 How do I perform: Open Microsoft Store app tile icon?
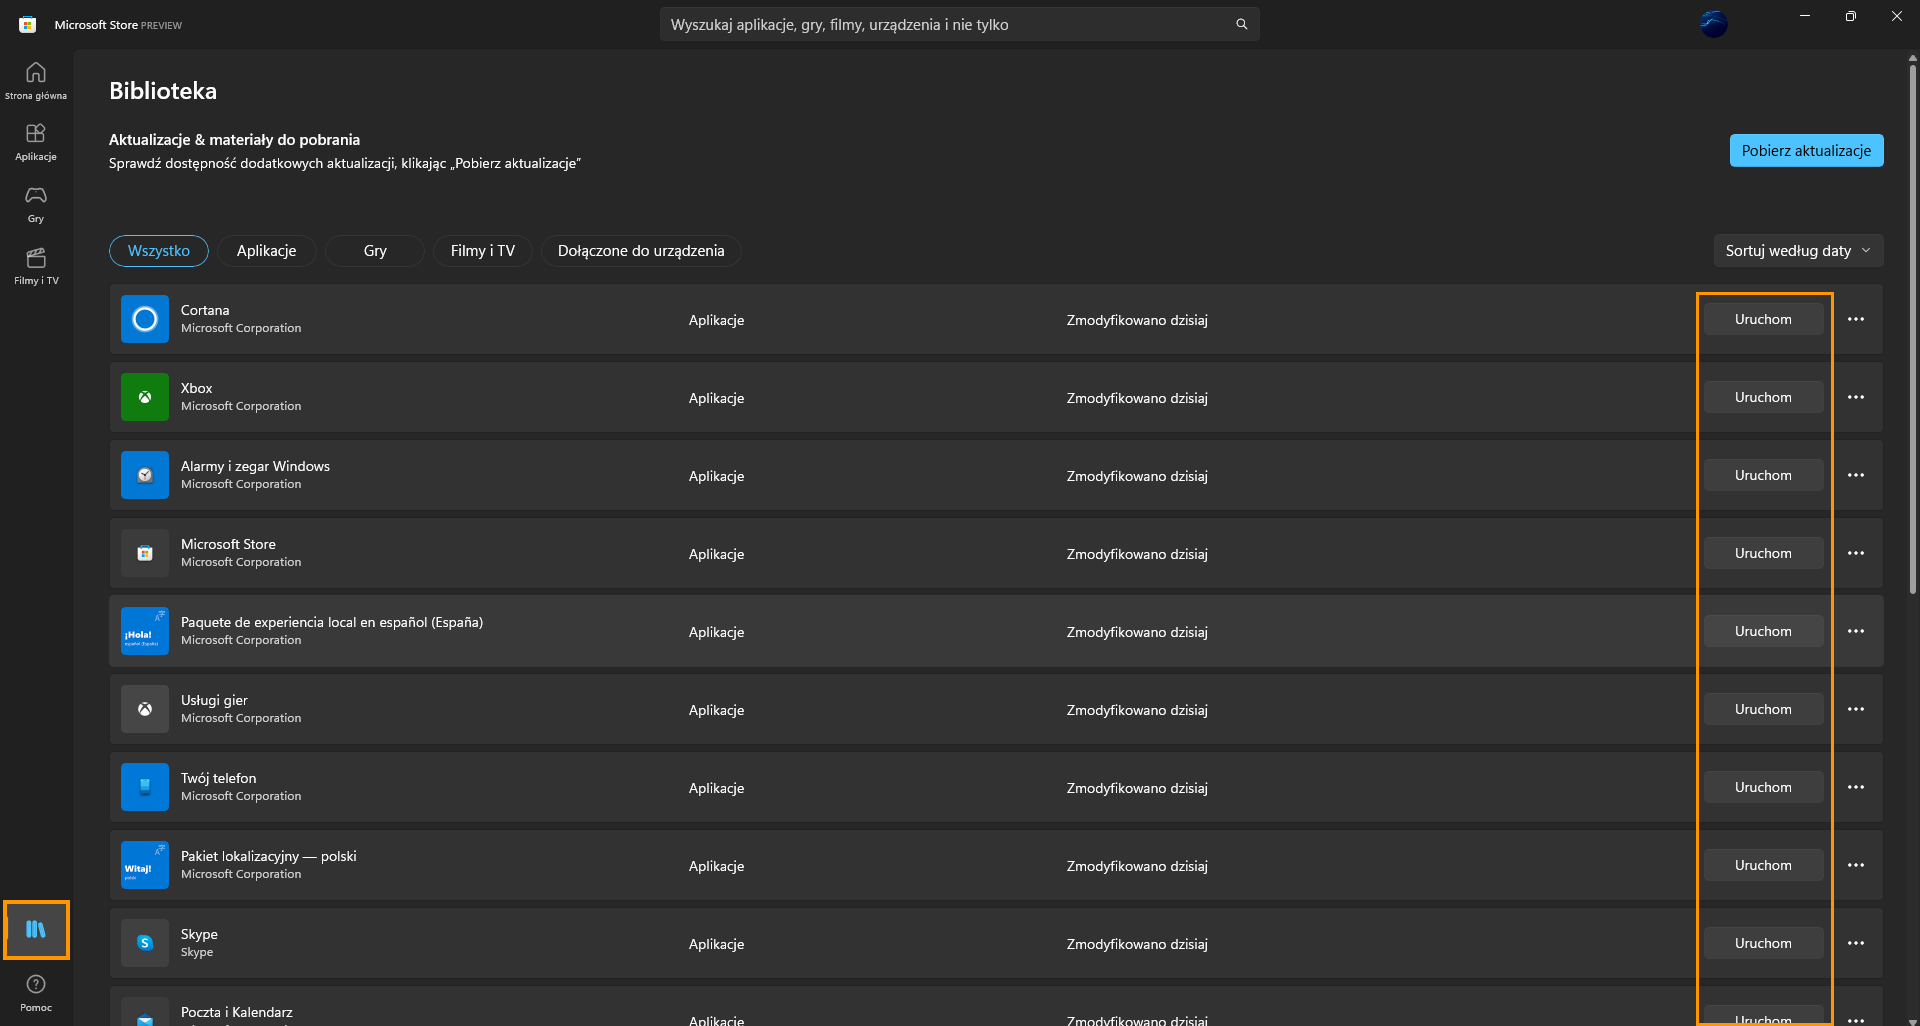coord(145,553)
